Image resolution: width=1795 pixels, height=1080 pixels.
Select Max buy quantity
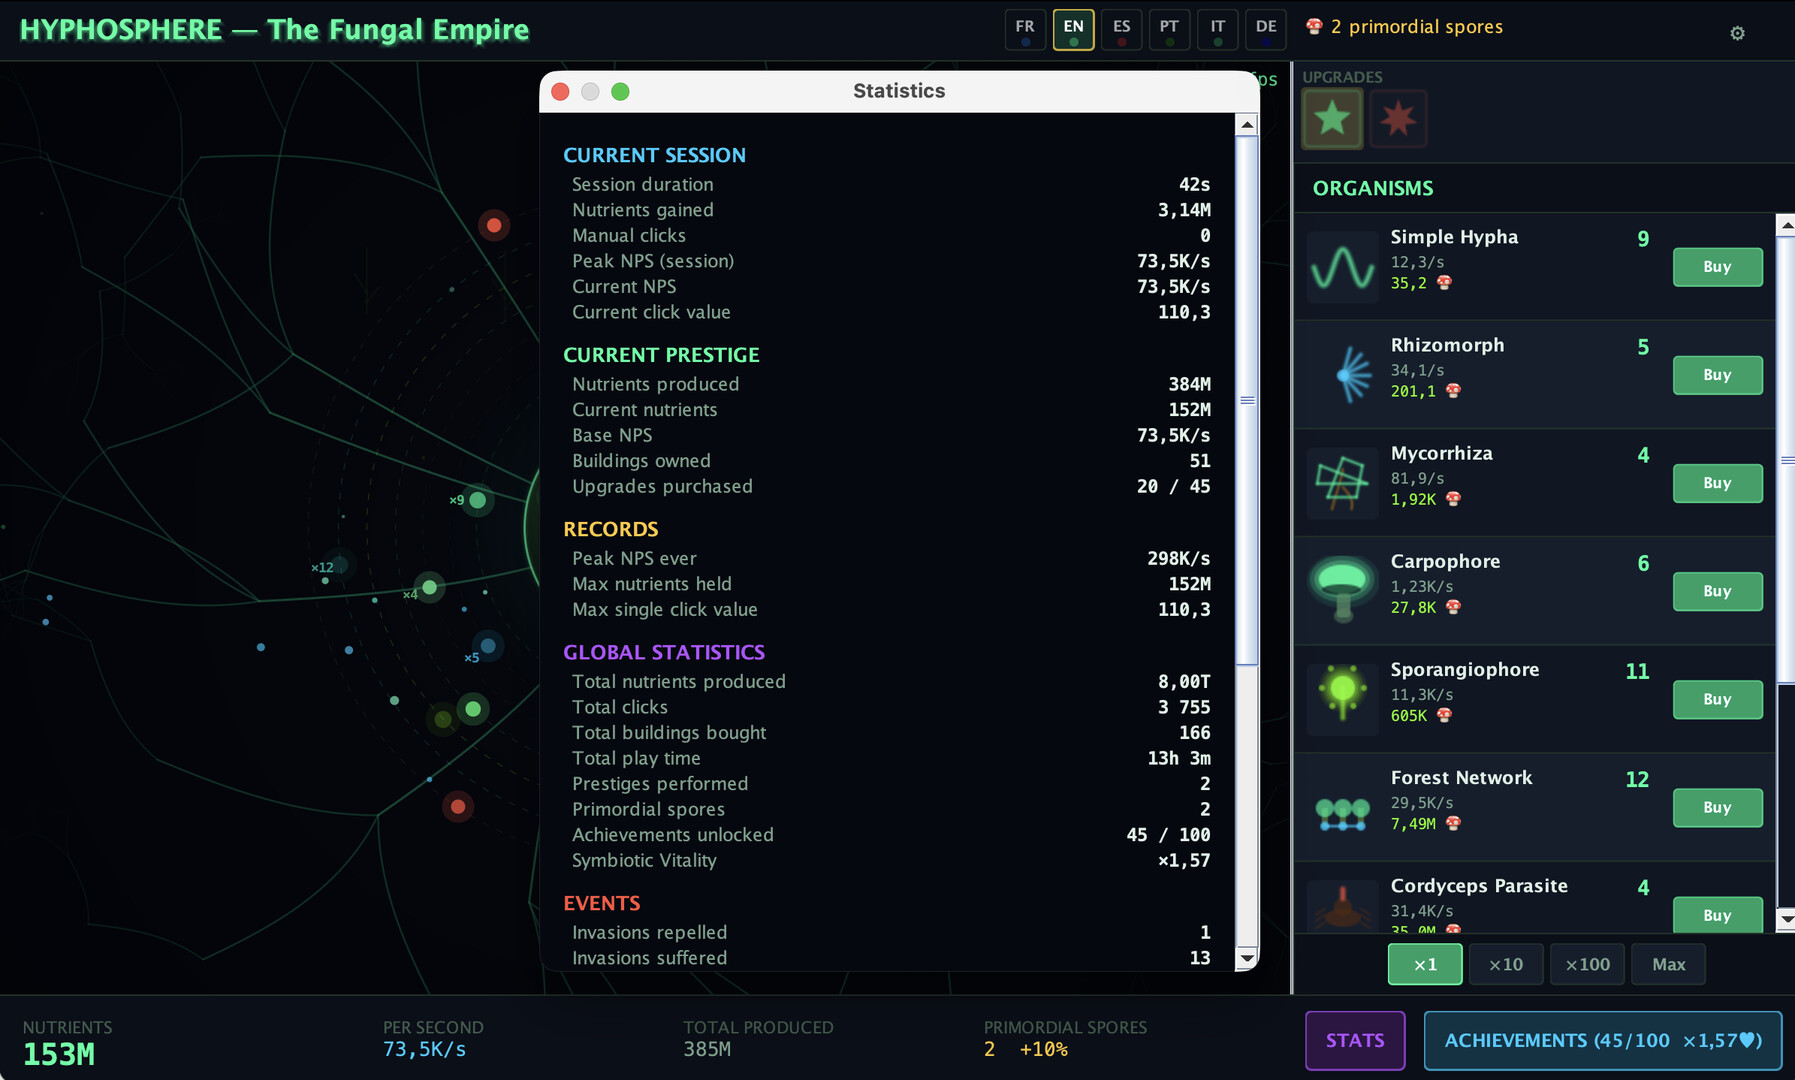(1668, 964)
